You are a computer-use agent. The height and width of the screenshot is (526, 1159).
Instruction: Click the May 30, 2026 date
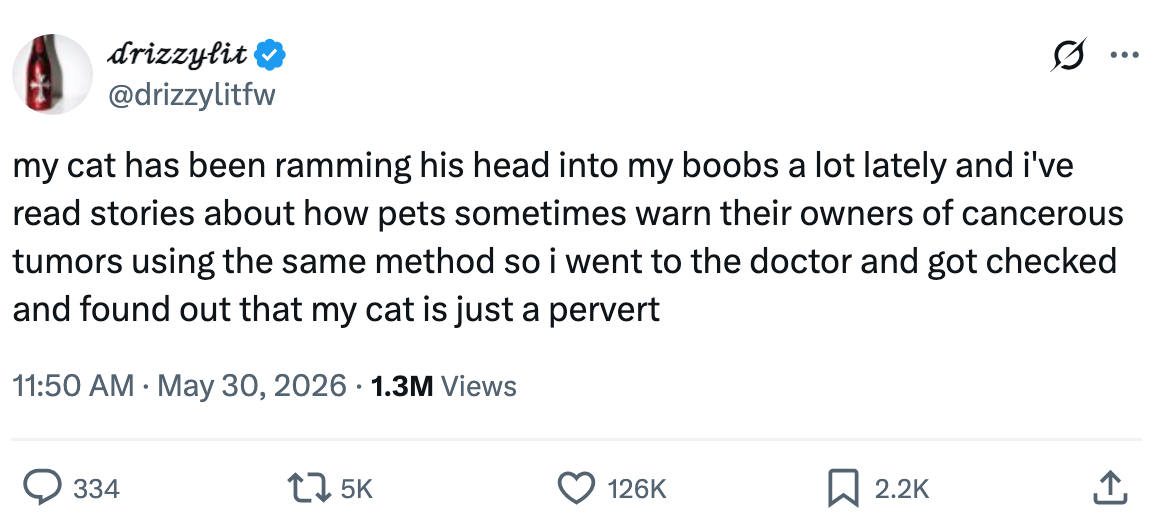(x=252, y=386)
